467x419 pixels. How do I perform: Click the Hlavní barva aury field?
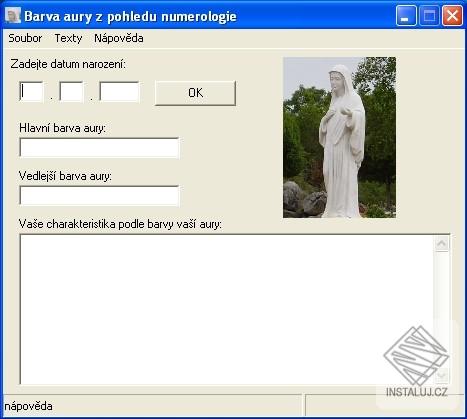pos(99,147)
